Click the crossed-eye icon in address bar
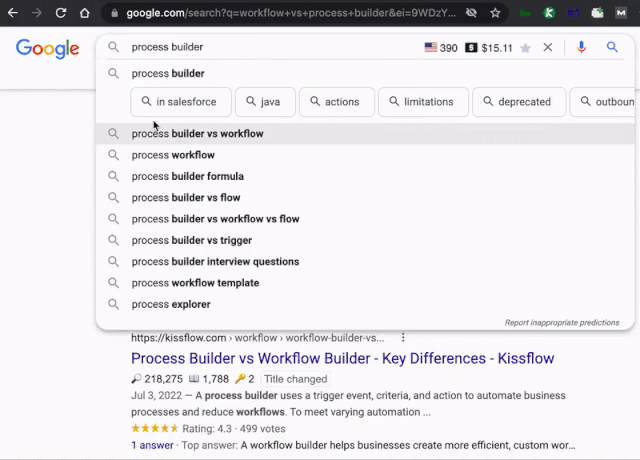The image size is (640, 460). pos(471,13)
